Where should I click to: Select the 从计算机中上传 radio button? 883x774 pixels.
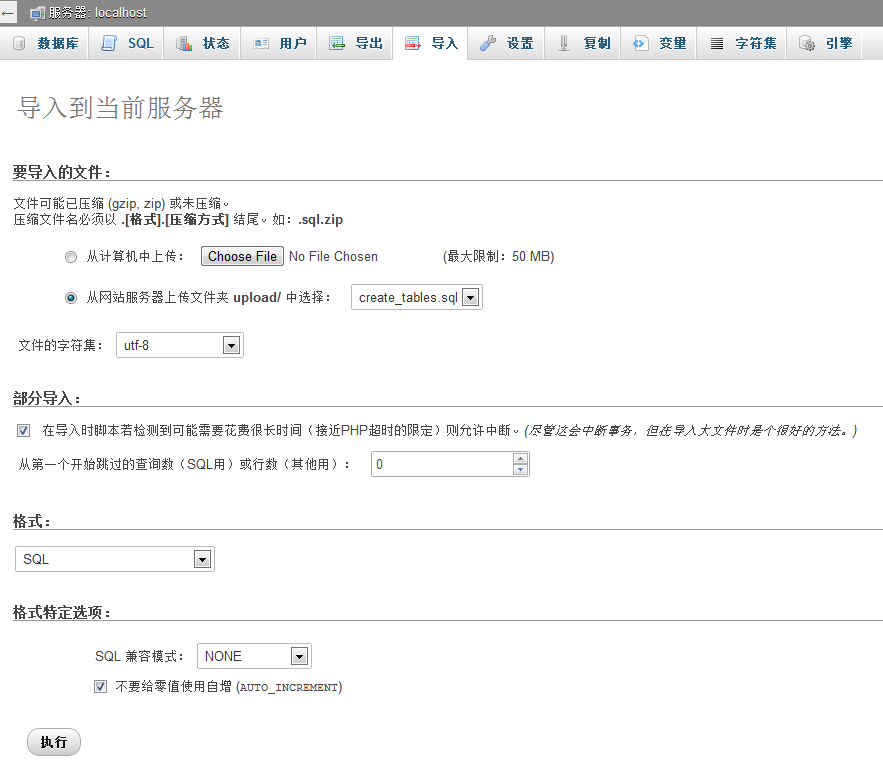tap(70, 257)
